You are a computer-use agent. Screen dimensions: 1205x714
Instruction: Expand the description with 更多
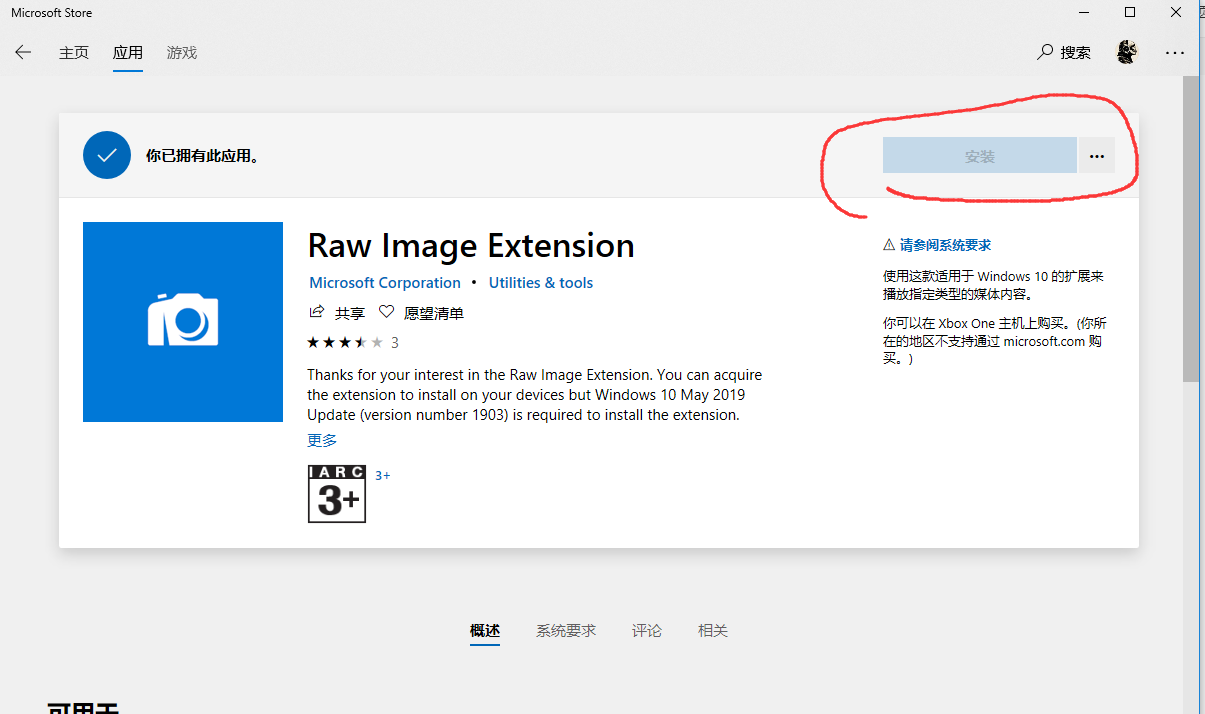[x=321, y=440]
